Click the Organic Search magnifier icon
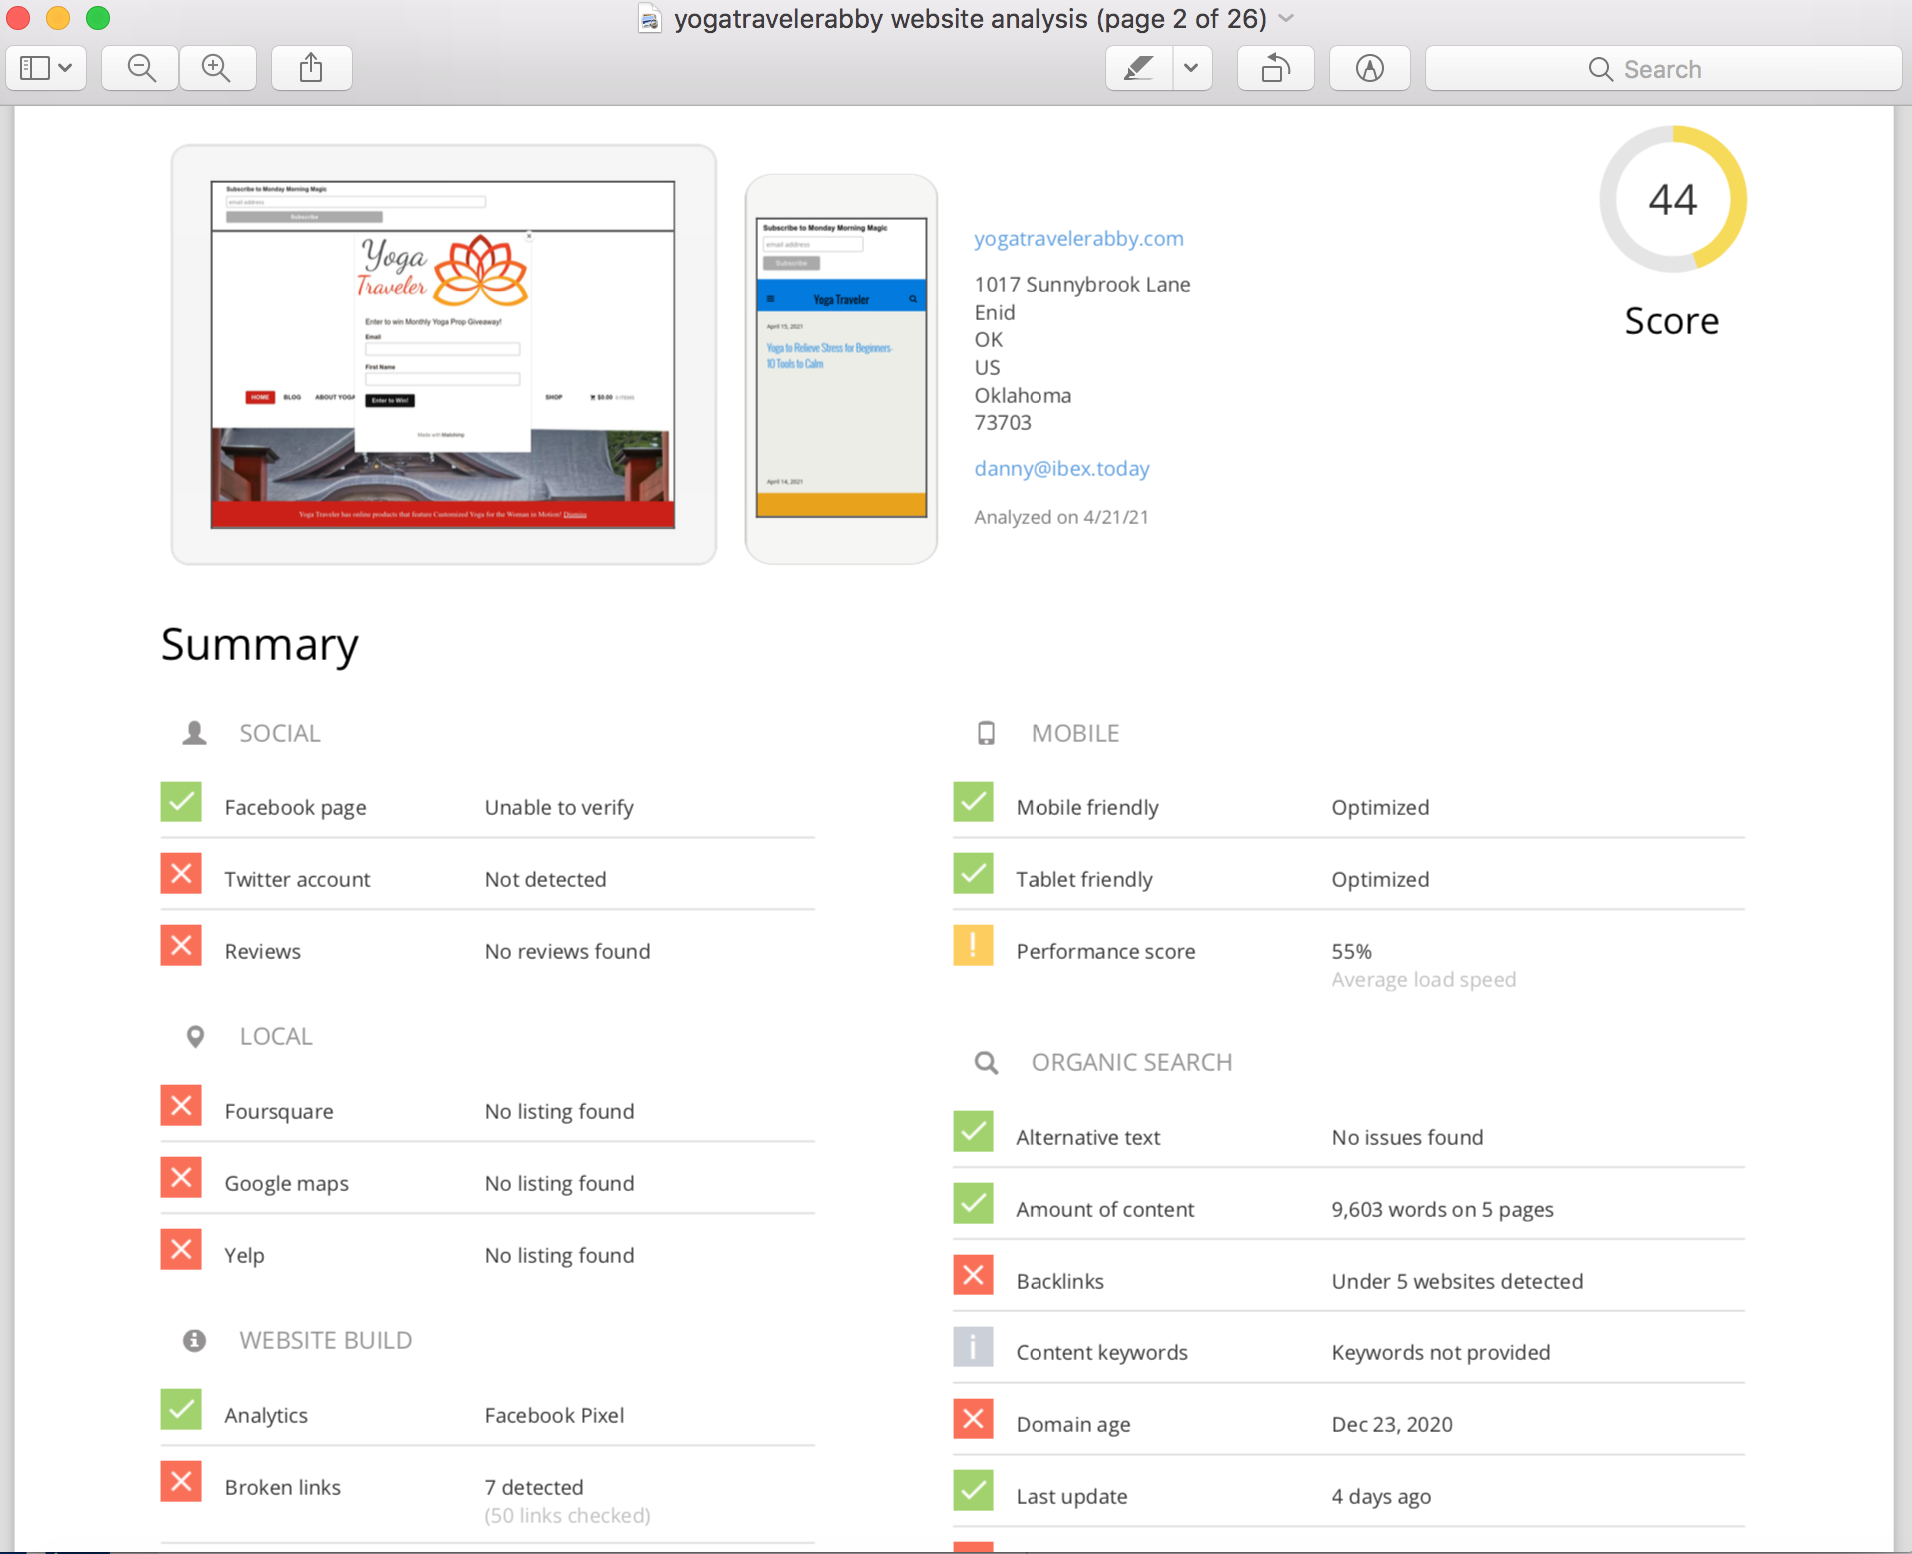Image resolution: width=1912 pixels, height=1554 pixels. click(986, 1062)
